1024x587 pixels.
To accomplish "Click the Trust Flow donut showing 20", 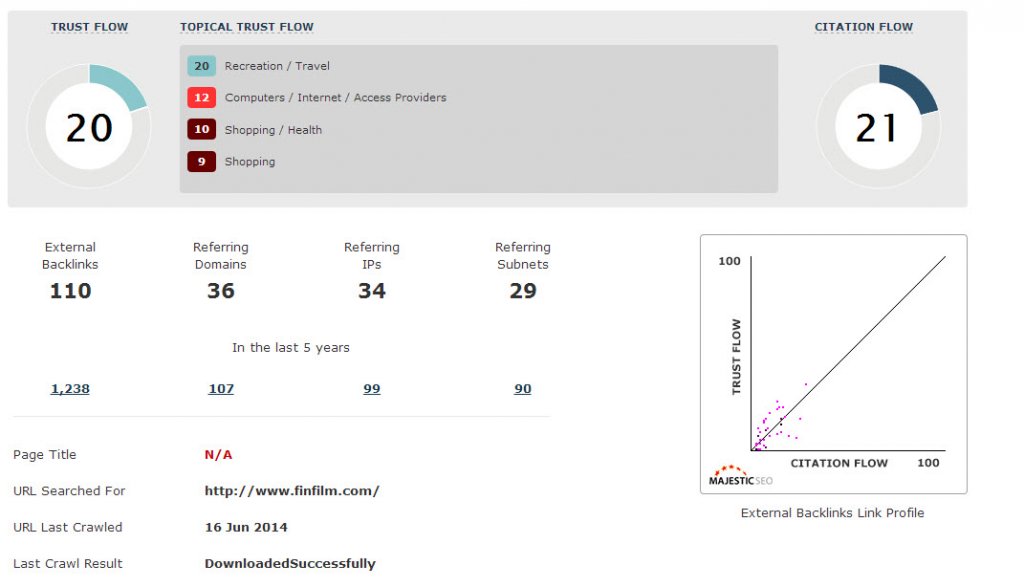I will coord(89,127).
